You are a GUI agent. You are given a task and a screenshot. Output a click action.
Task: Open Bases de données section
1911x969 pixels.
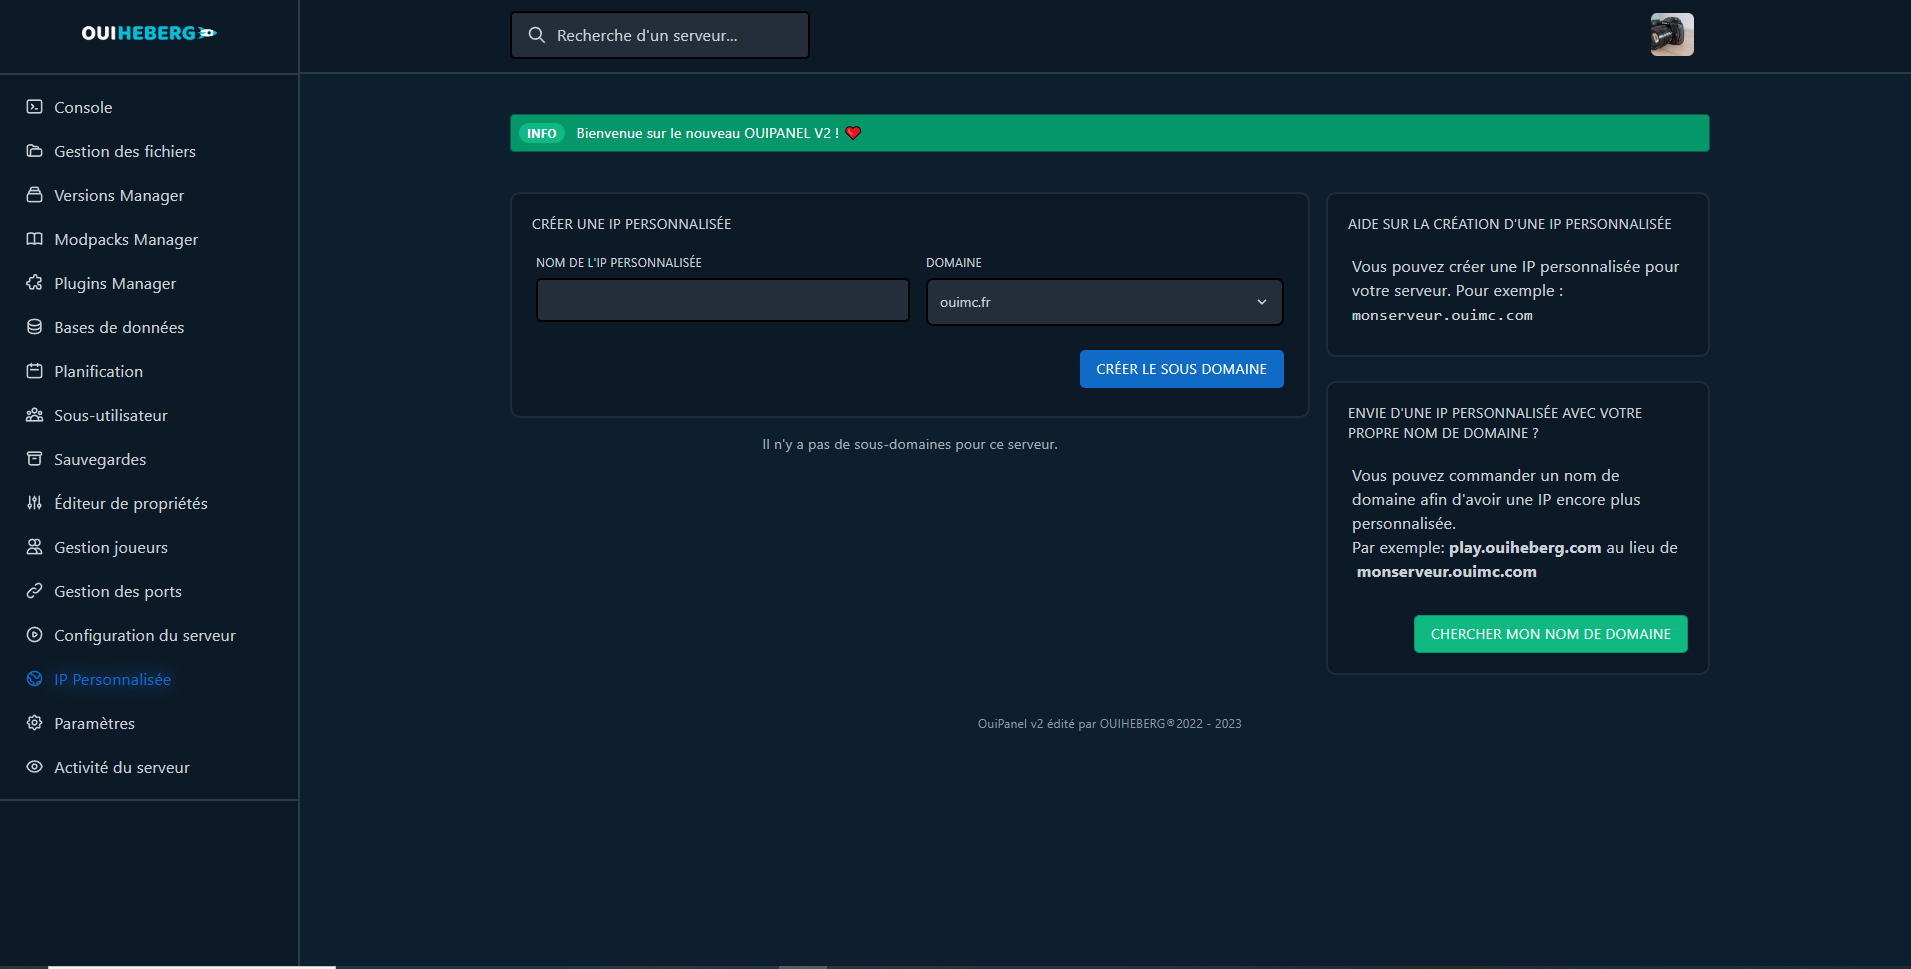pyautogui.click(x=119, y=327)
